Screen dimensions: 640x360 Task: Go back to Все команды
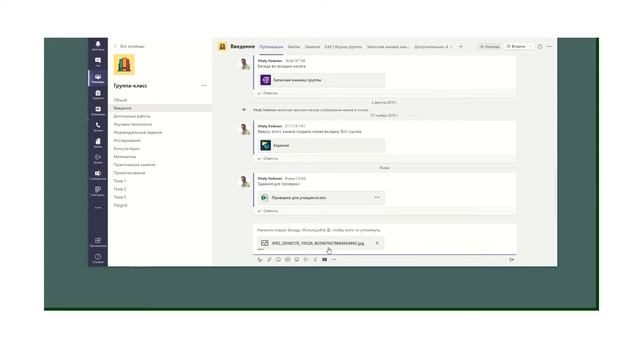pyautogui.click(x=130, y=46)
